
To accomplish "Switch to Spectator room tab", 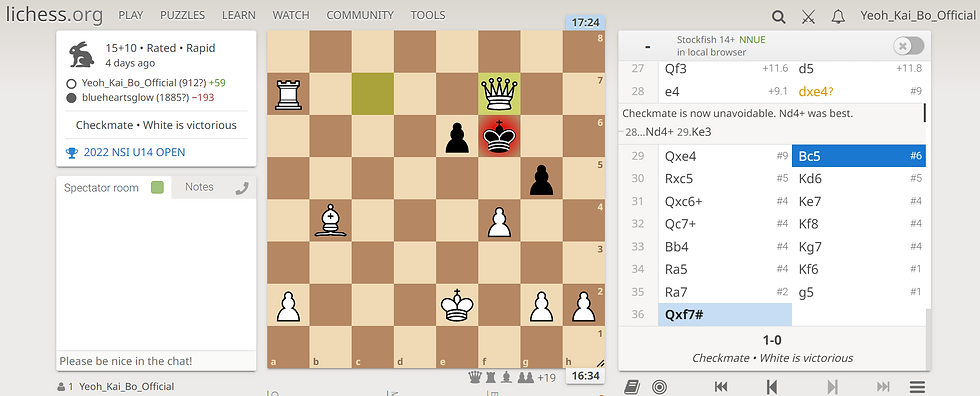I will (x=113, y=187).
